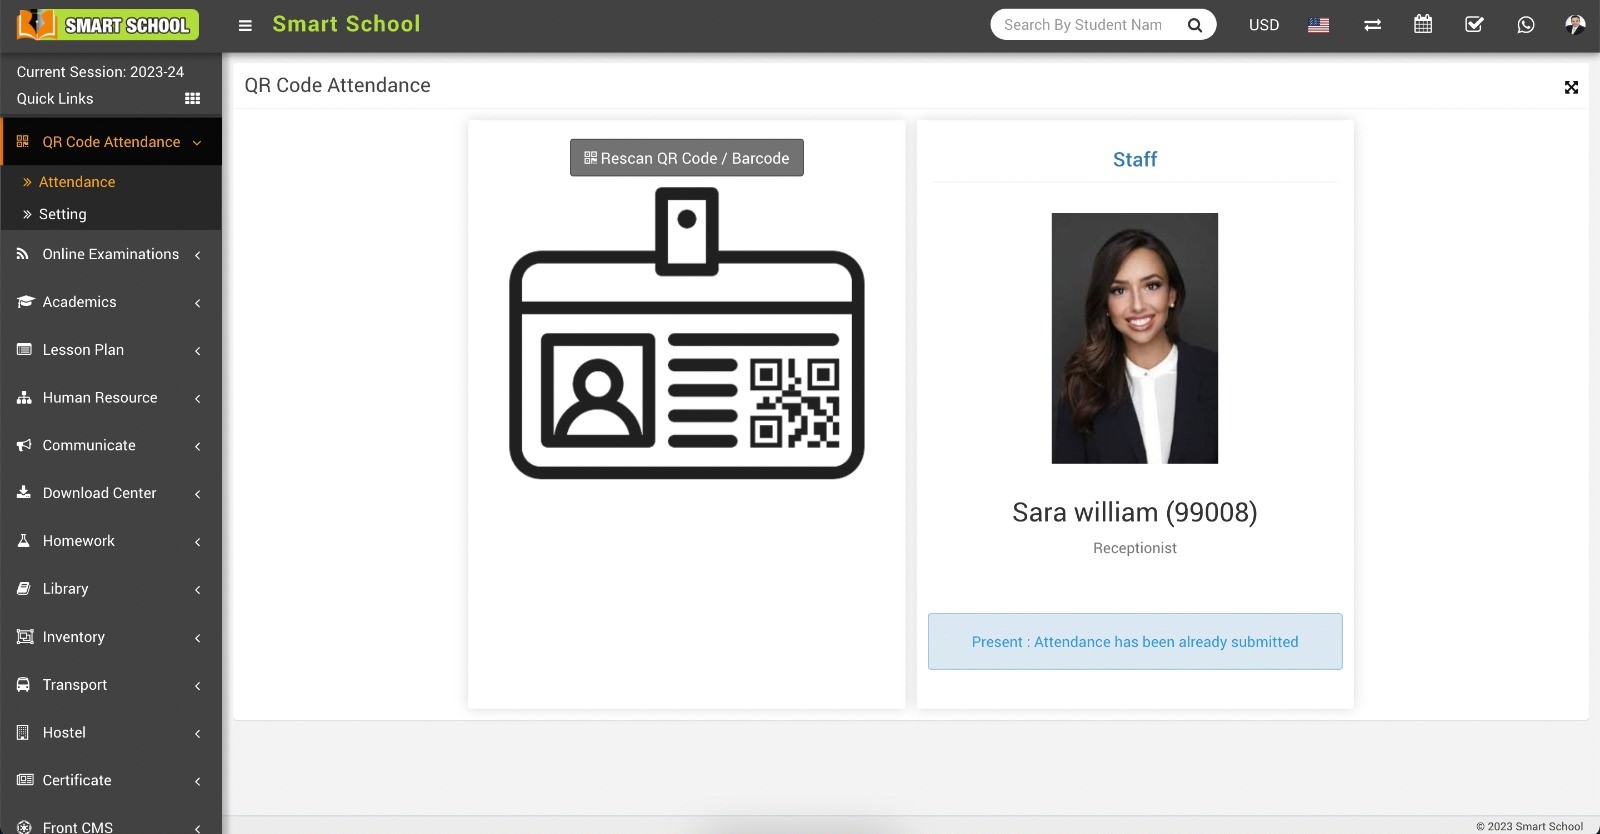Click the user profile avatar

1575,25
